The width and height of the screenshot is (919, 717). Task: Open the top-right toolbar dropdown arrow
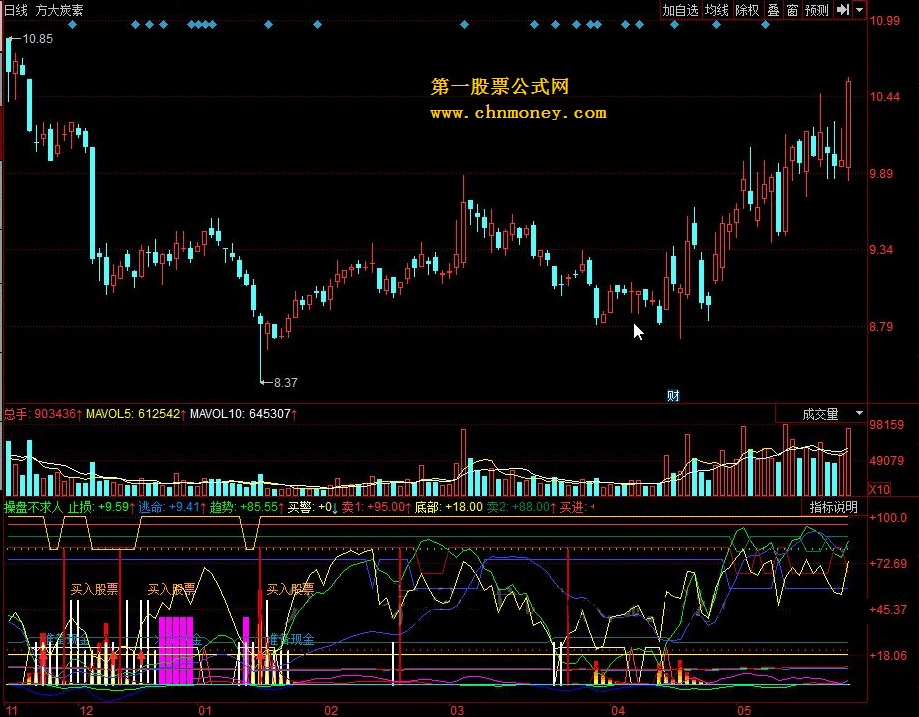point(859,10)
